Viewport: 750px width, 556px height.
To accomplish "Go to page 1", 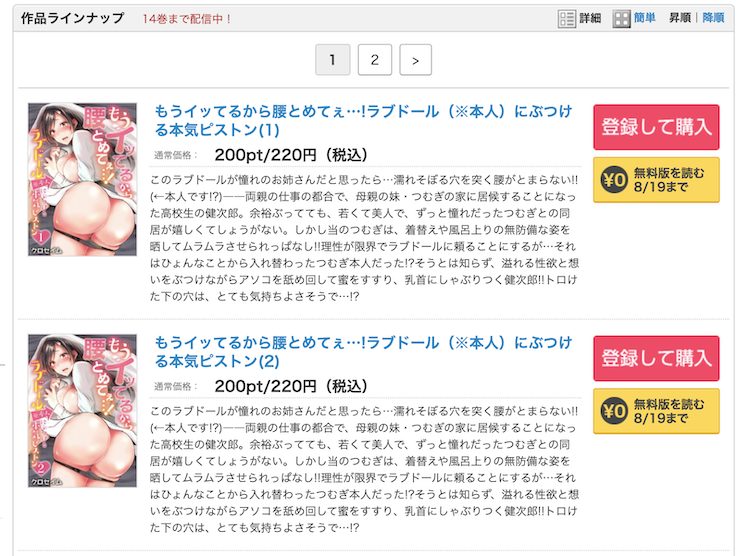I will click(332, 60).
